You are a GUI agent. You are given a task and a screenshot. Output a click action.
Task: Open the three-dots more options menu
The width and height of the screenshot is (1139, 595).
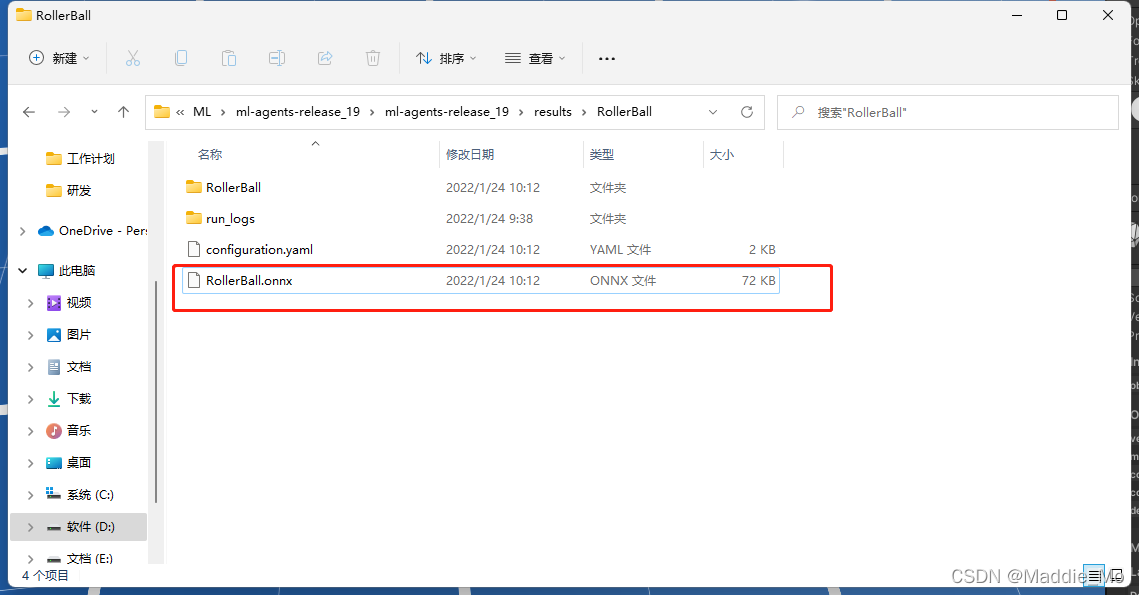tap(607, 58)
